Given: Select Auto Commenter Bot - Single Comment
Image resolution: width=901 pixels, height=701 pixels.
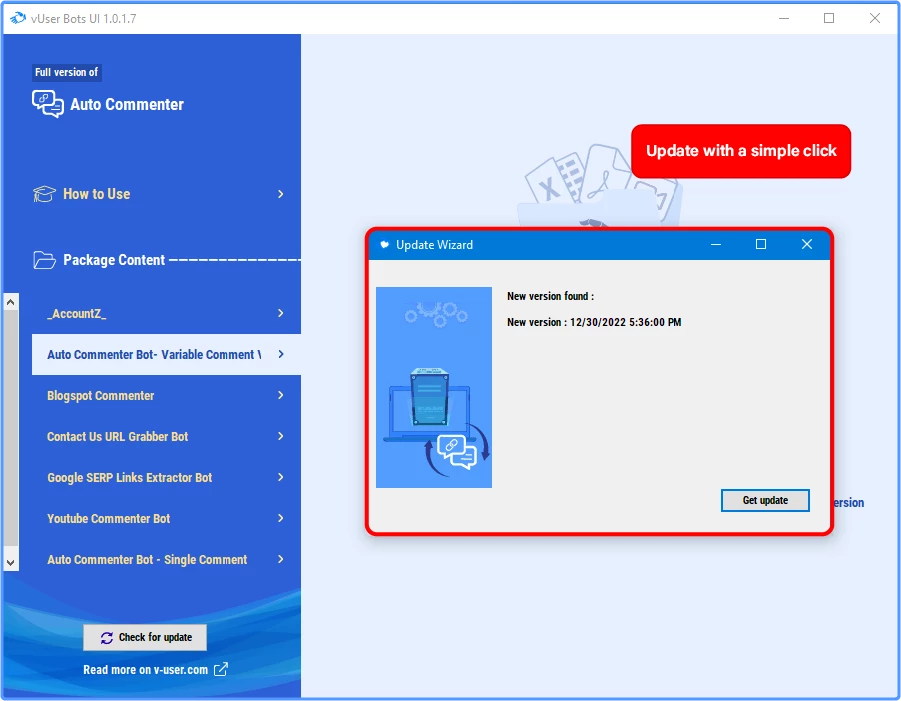Looking at the screenshot, I should [166, 560].
